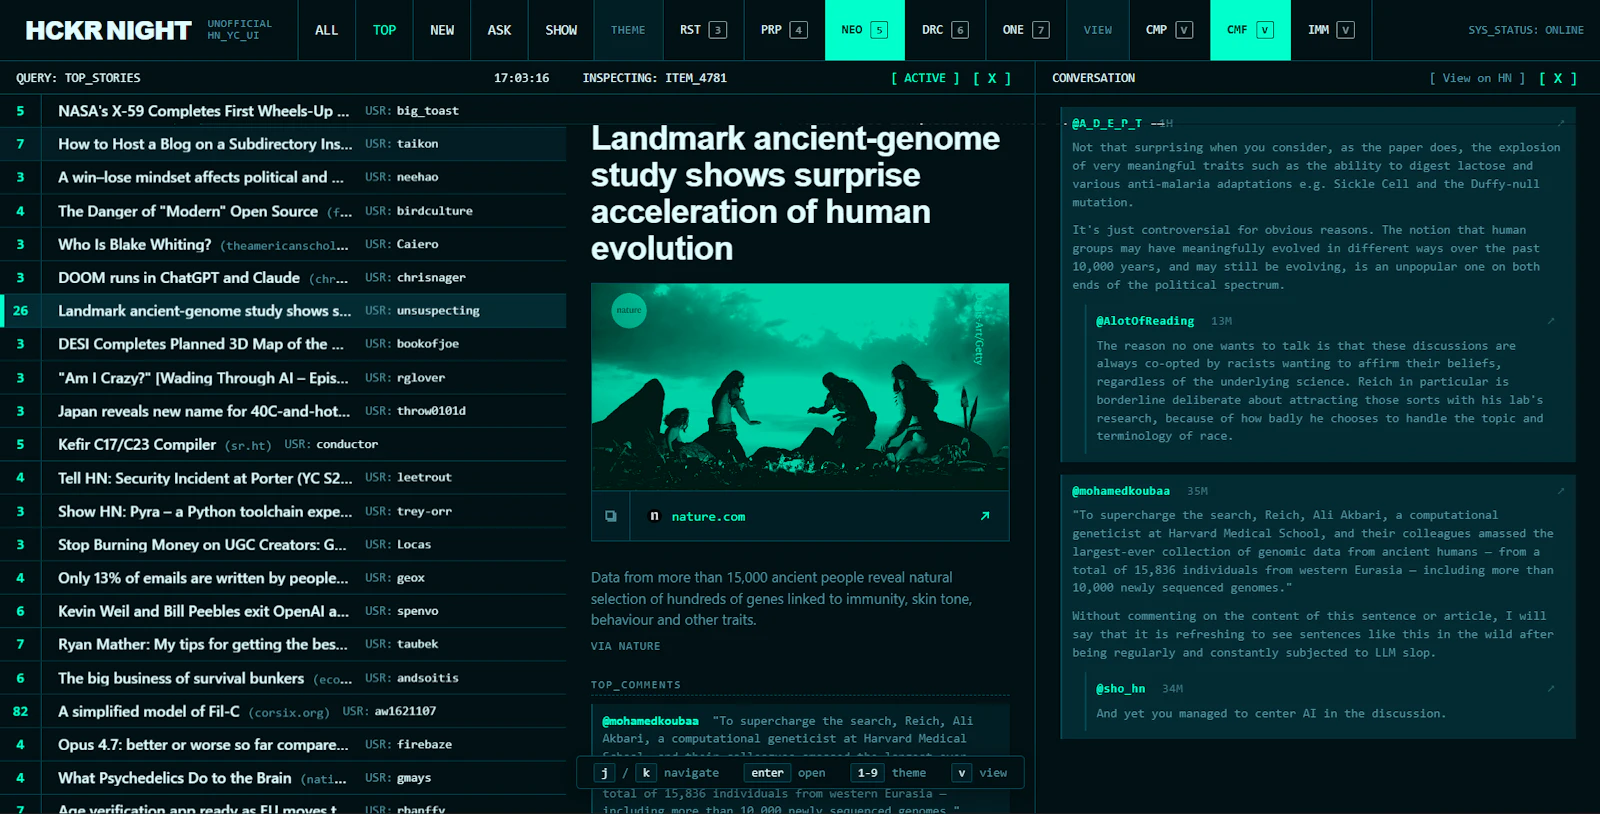Click the 'enter' open key hint
The image size is (1600, 814).
(767, 773)
